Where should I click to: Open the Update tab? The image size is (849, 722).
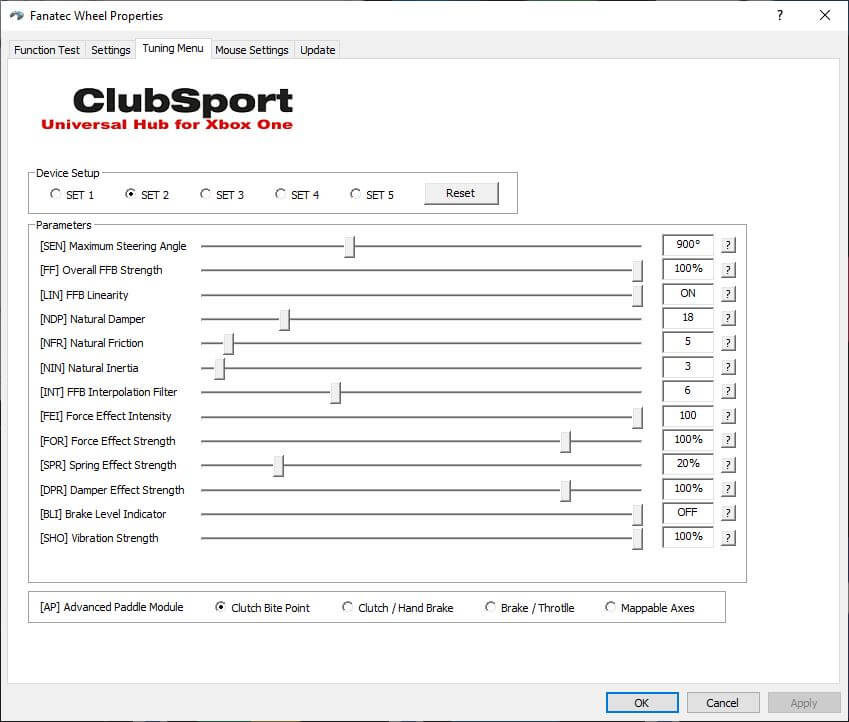318,50
